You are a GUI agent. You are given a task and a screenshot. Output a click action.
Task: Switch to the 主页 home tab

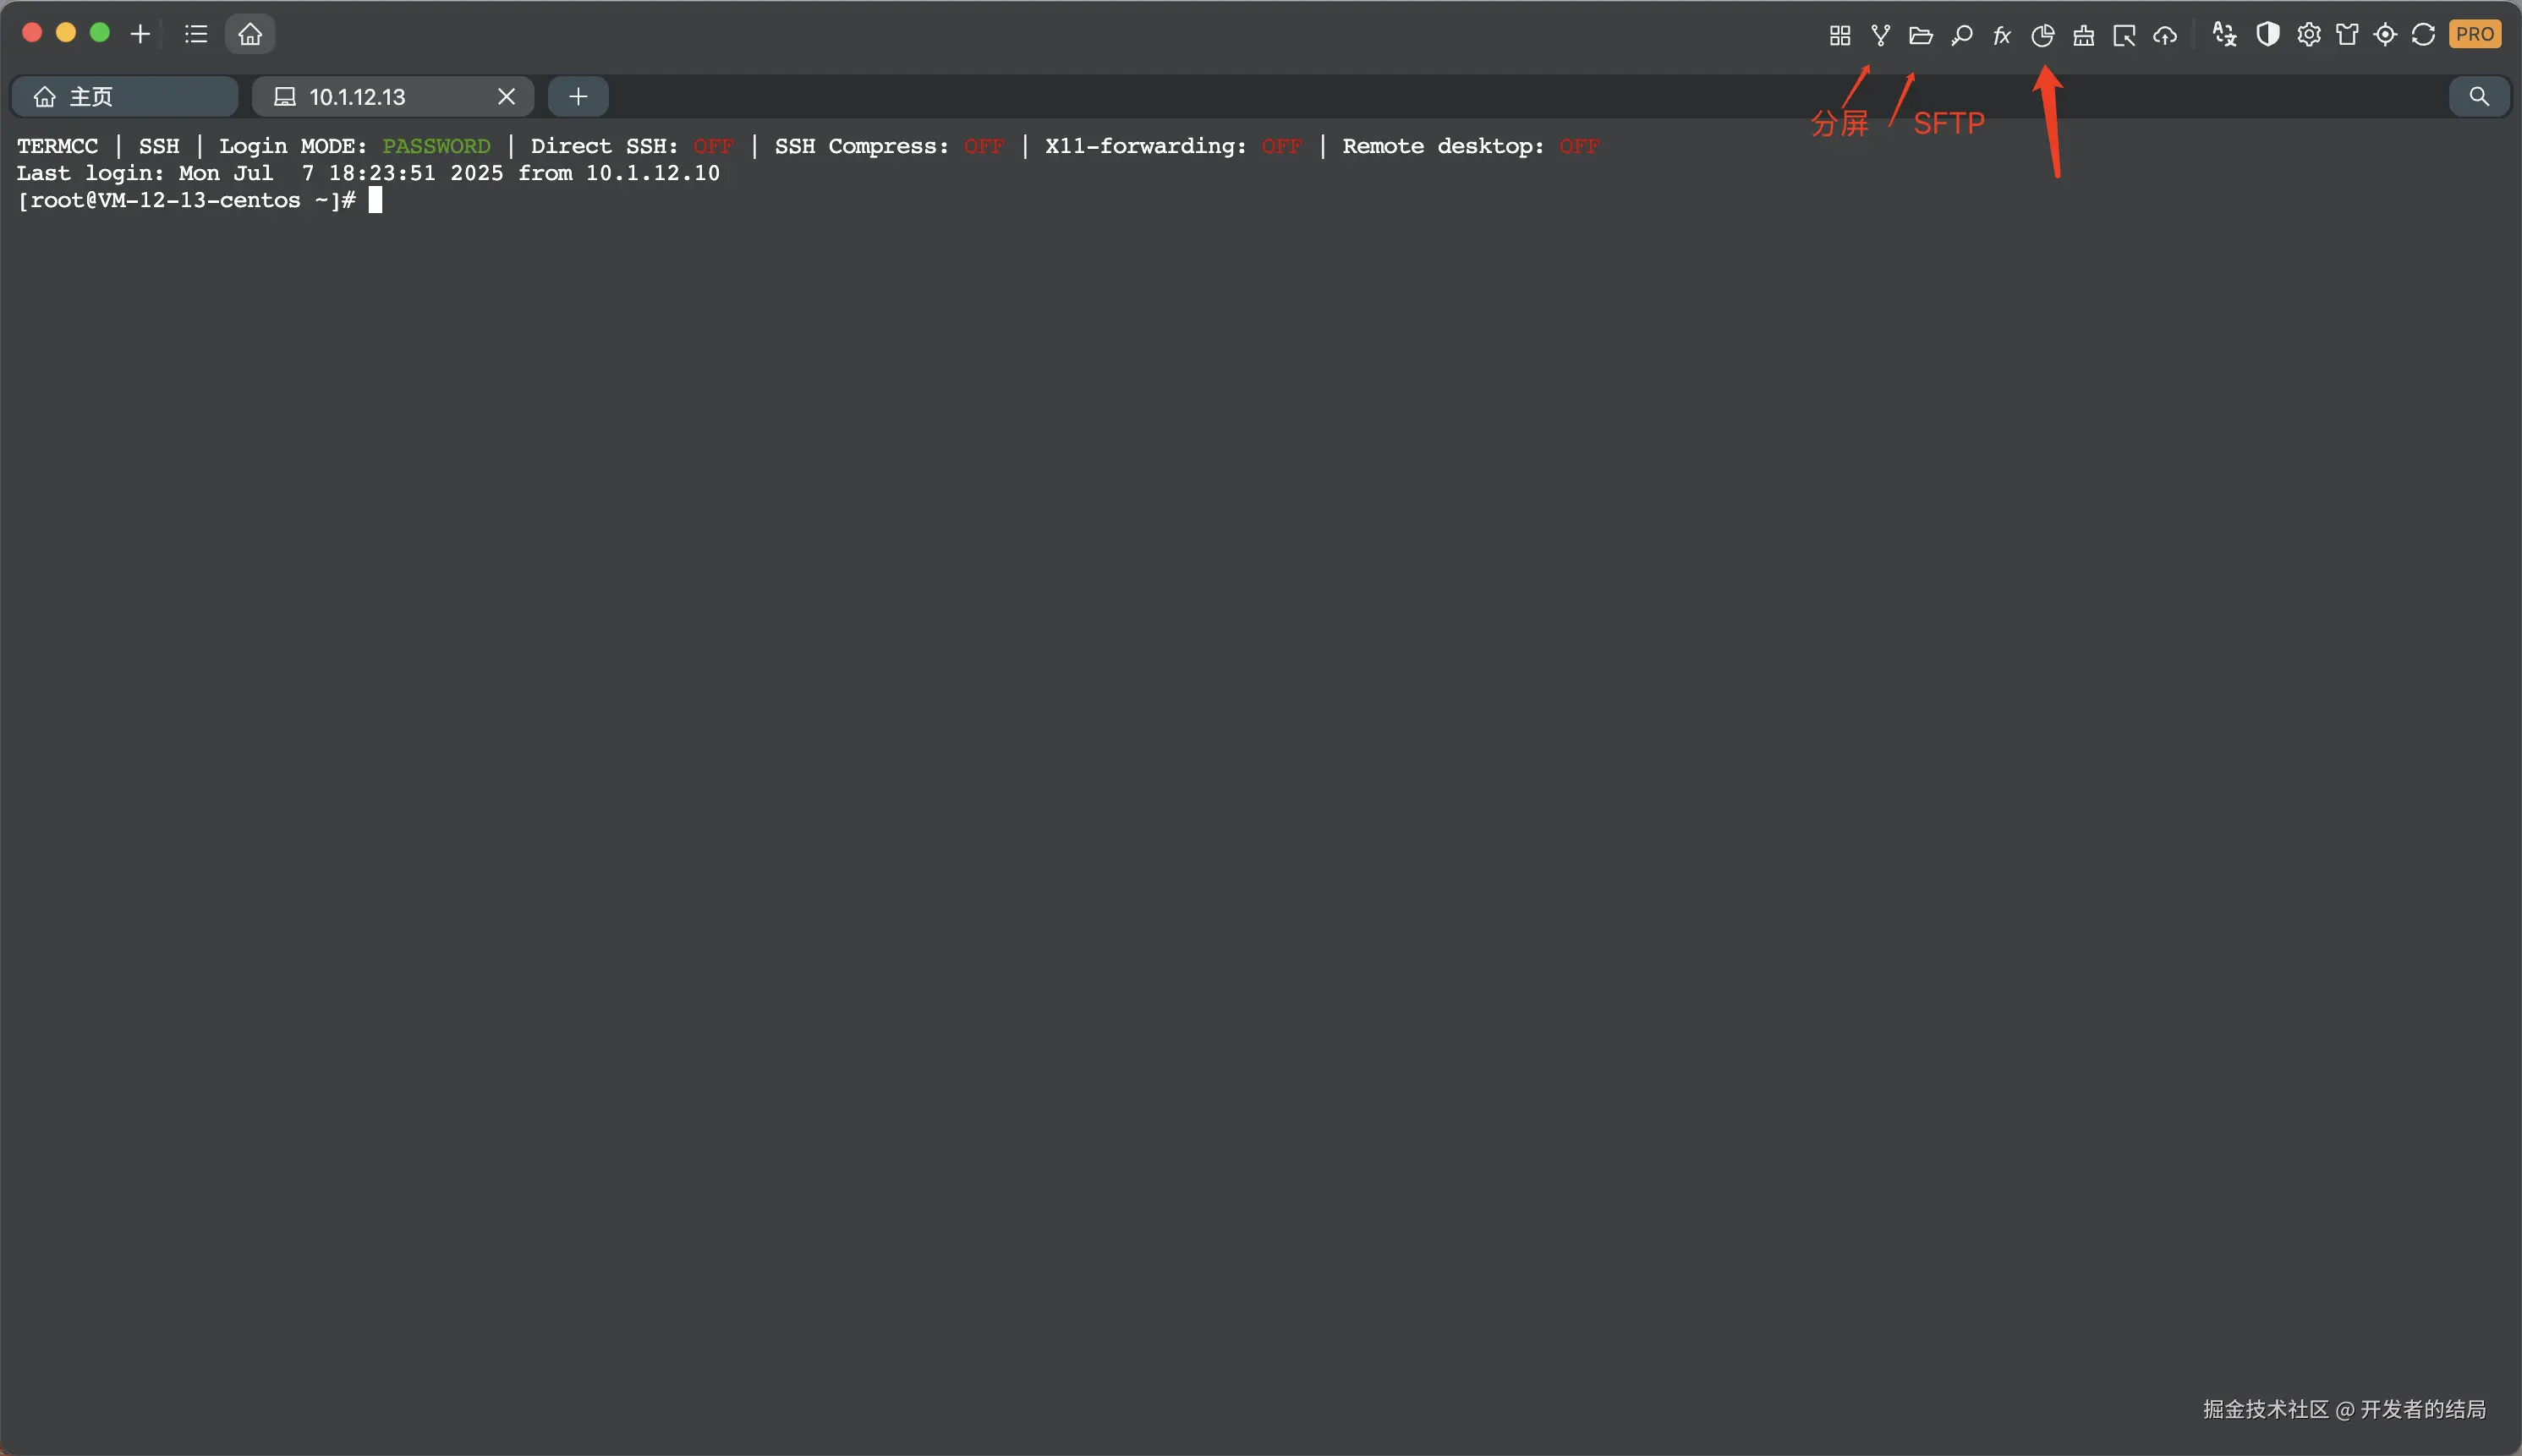[x=124, y=97]
